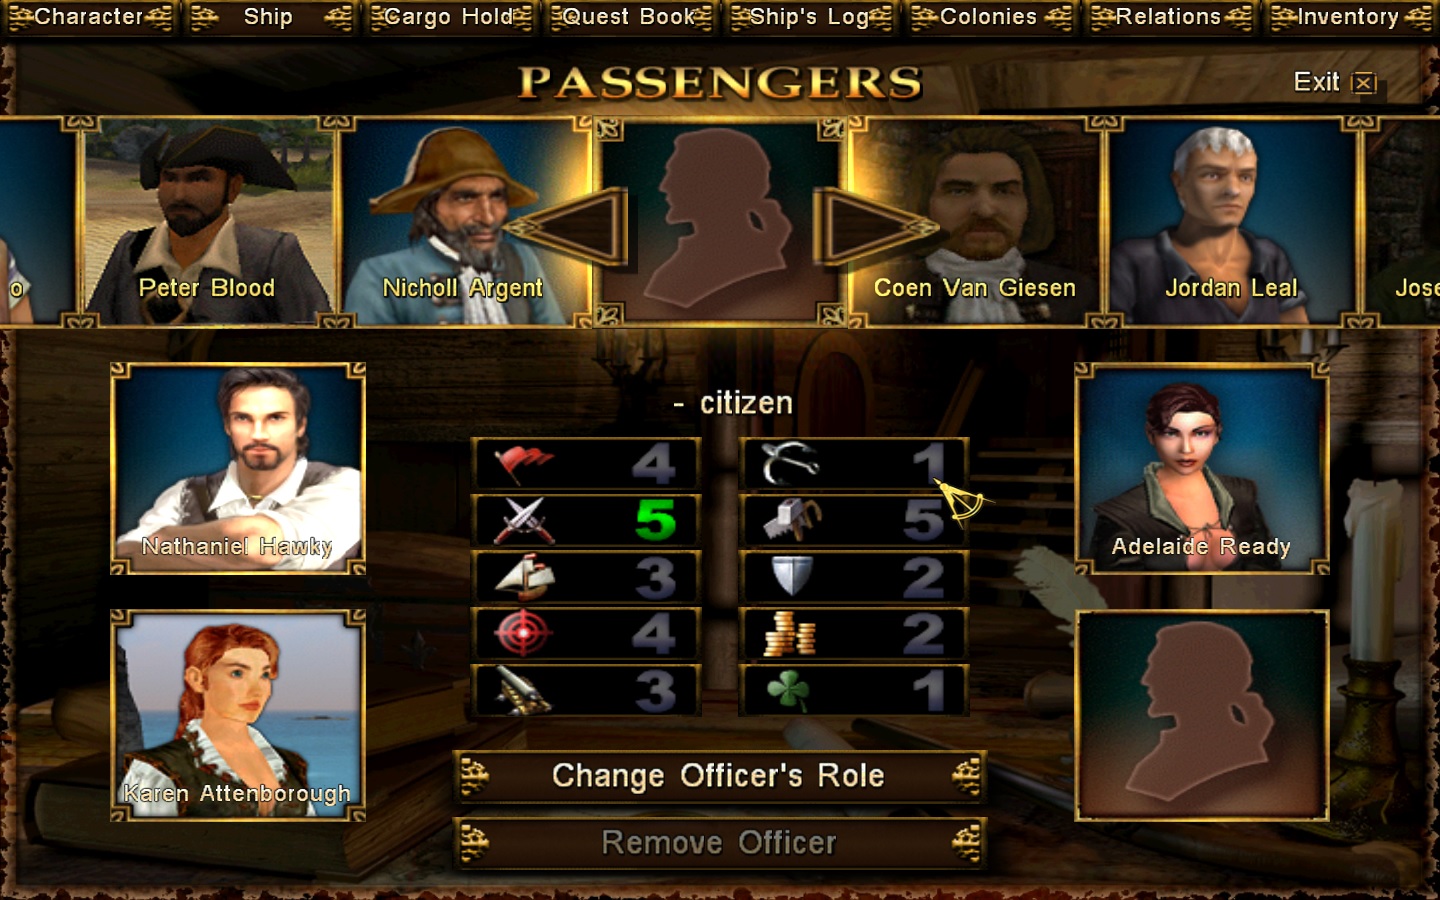Click the gold coins Commerce skill icon
1440x900 pixels.
790,634
